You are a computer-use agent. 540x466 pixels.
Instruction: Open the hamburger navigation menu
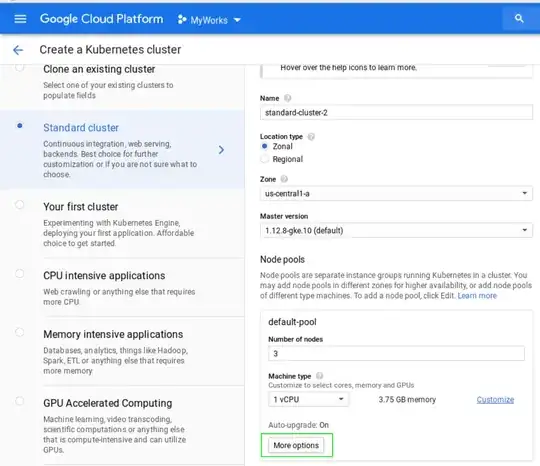point(20,19)
